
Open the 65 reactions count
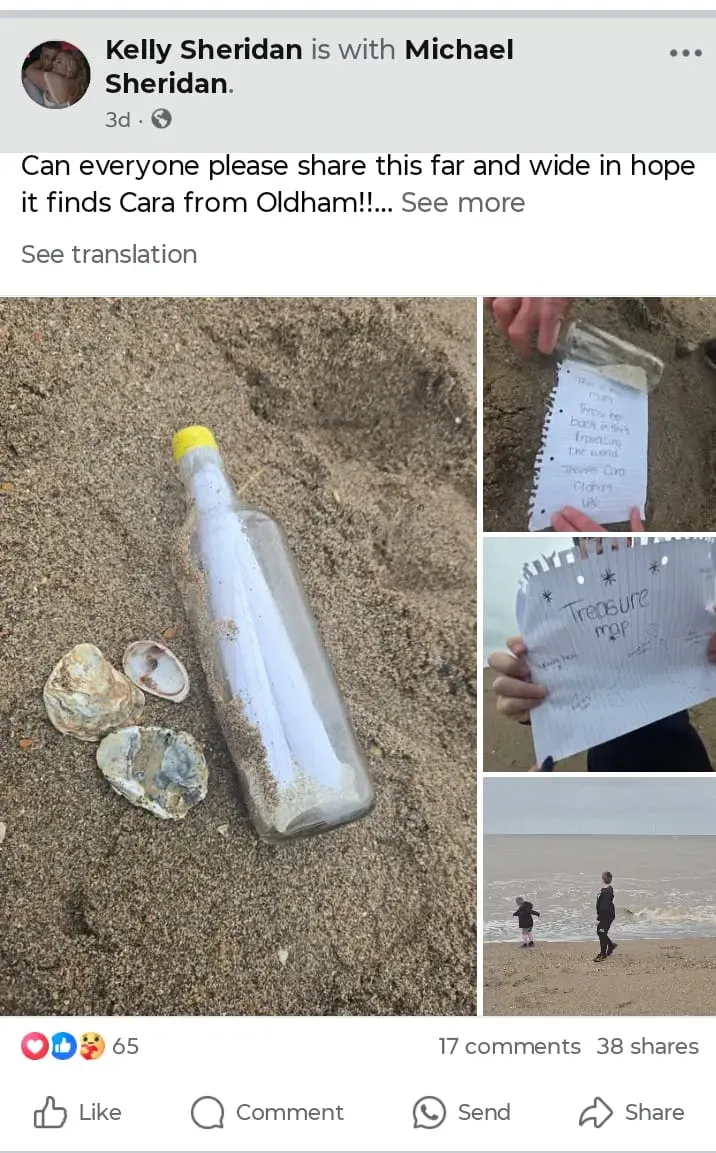coord(126,1046)
